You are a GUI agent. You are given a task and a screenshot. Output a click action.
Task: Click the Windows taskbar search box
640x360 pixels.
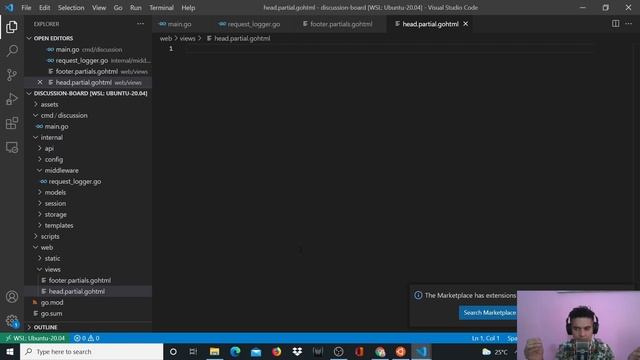coord(91,351)
